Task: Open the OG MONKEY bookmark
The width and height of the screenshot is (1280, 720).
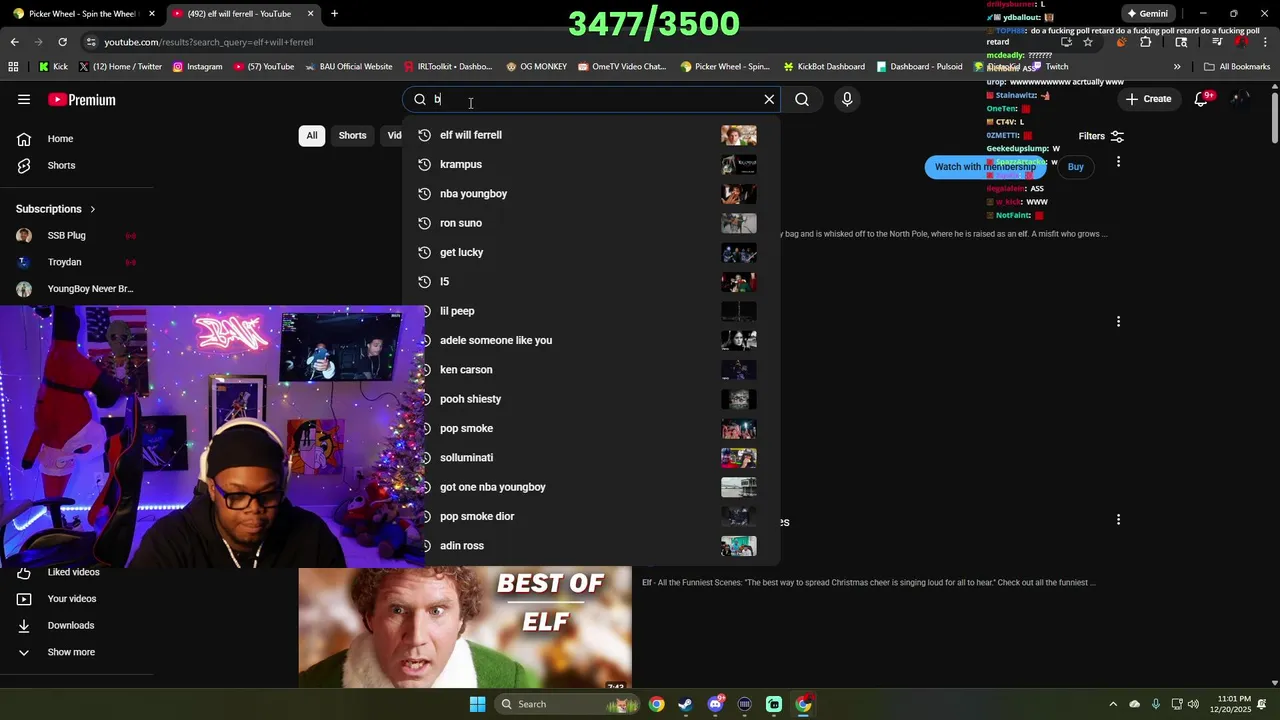Action: point(536,67)
